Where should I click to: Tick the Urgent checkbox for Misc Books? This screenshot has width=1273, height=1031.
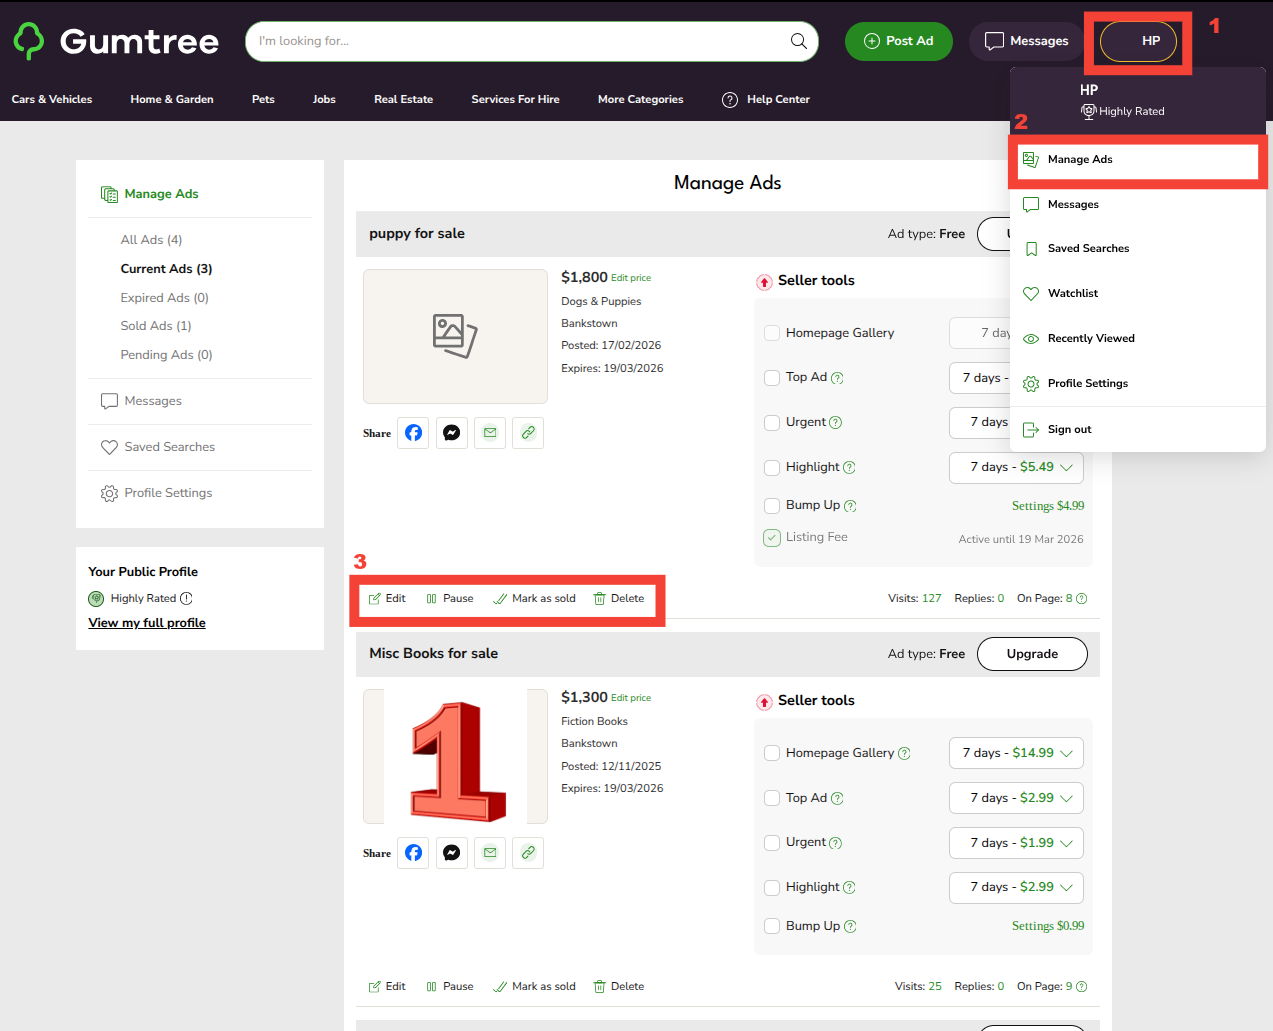[x=772, y=843]
